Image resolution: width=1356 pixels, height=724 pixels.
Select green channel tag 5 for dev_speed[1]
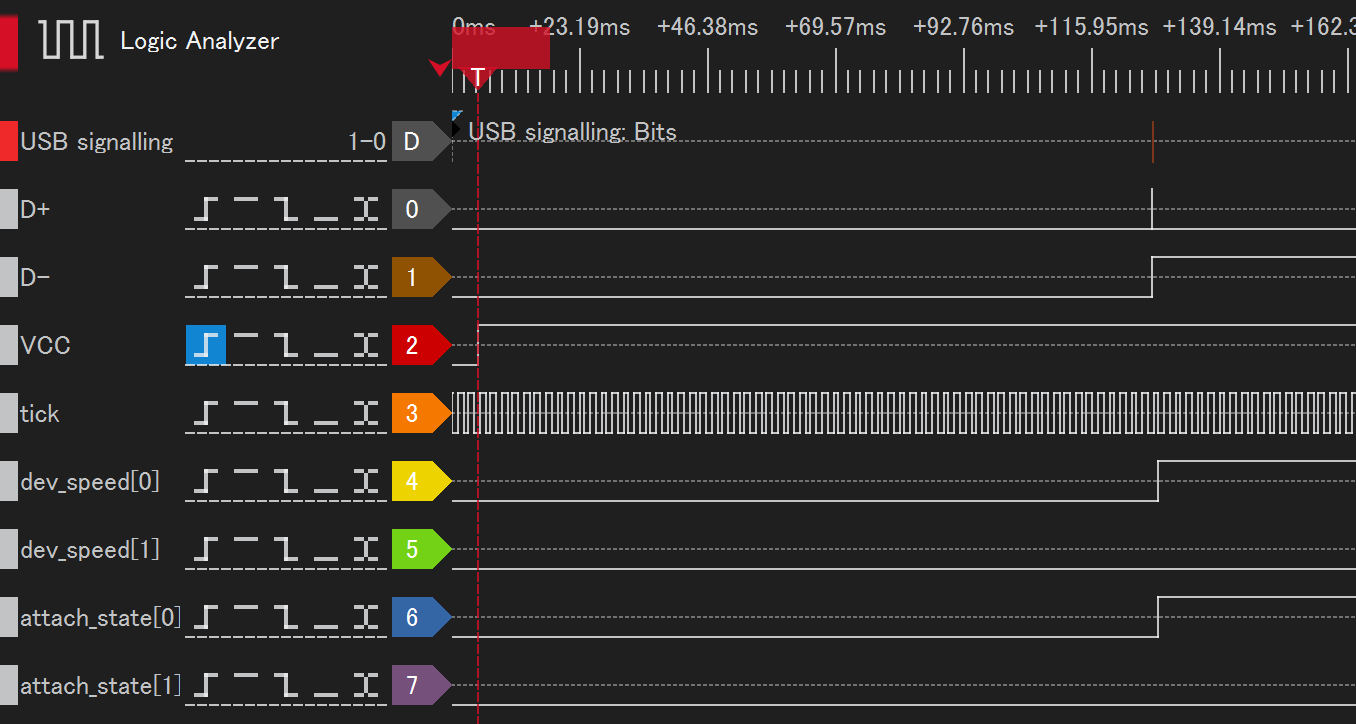421,549
